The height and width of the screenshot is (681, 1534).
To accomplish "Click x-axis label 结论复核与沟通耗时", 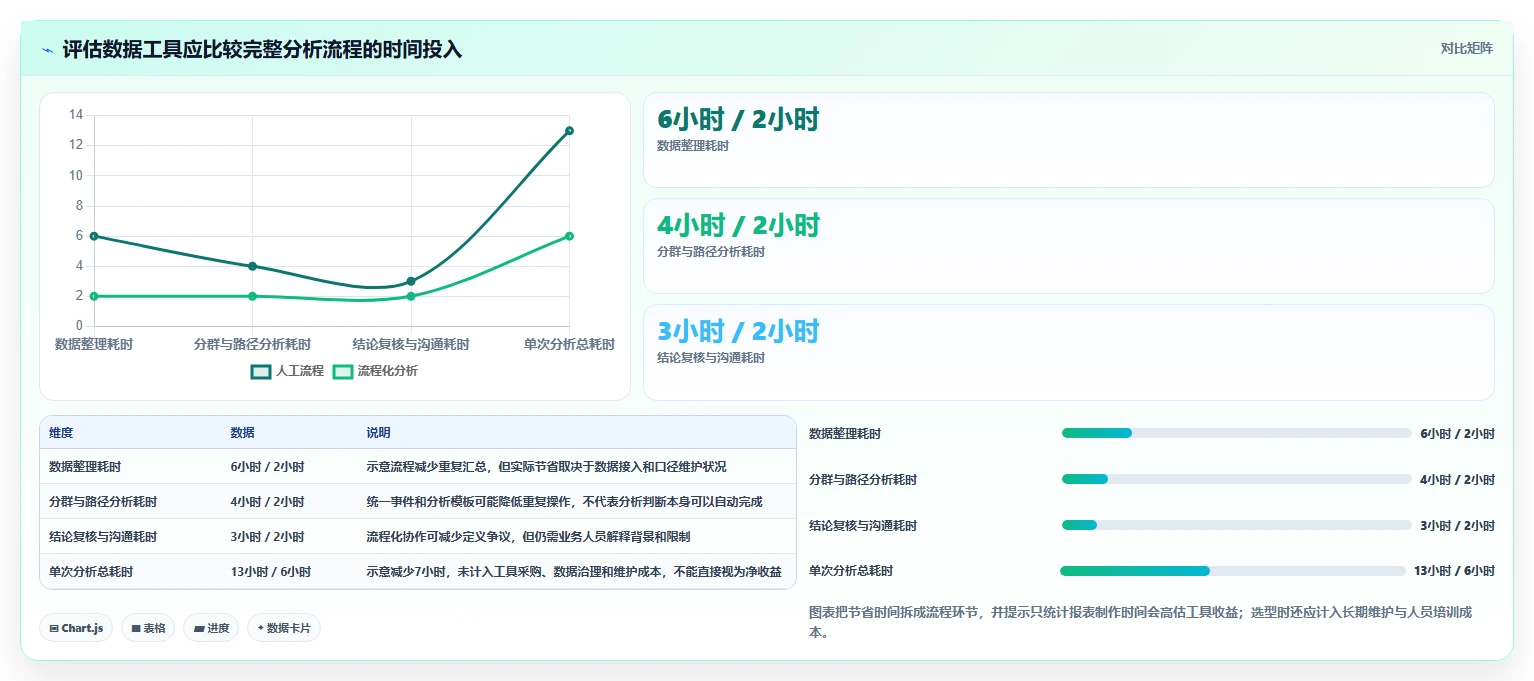I will tap(411, 344).
